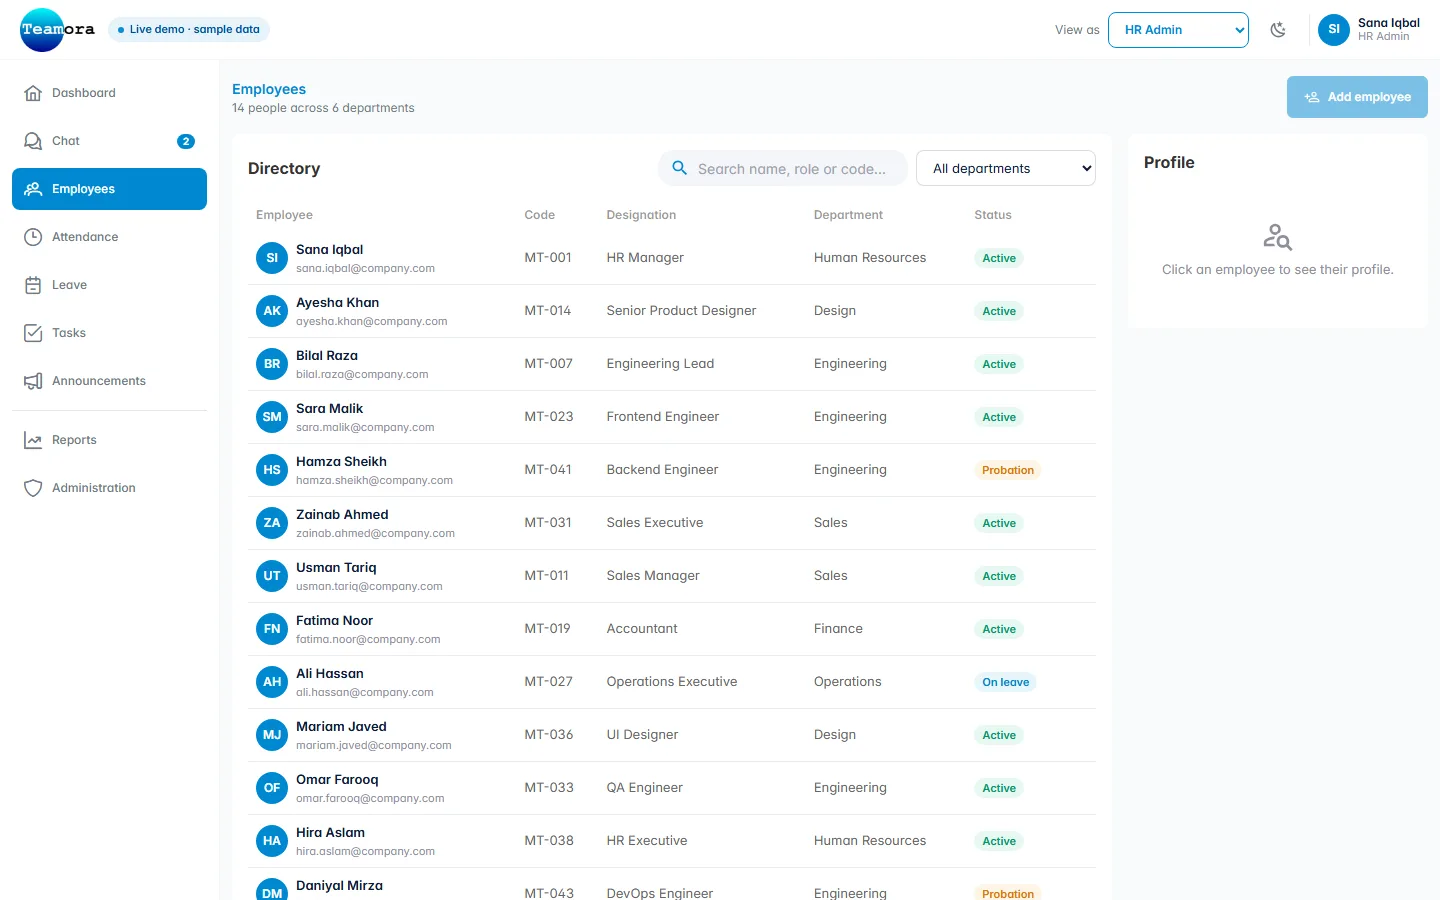Click Sales Manager designation
This screenshot has width=1440, height=900.
point(653,576)
